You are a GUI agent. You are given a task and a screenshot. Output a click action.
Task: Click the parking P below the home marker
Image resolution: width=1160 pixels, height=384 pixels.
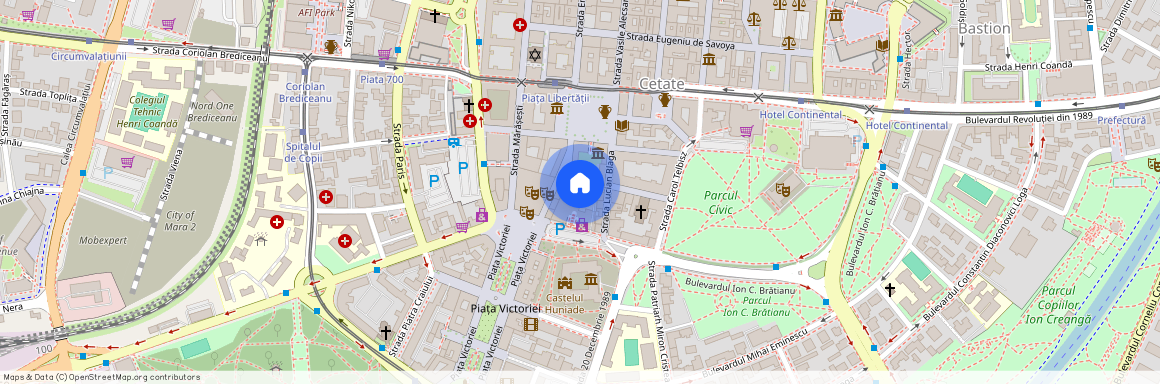pos(559,229)
